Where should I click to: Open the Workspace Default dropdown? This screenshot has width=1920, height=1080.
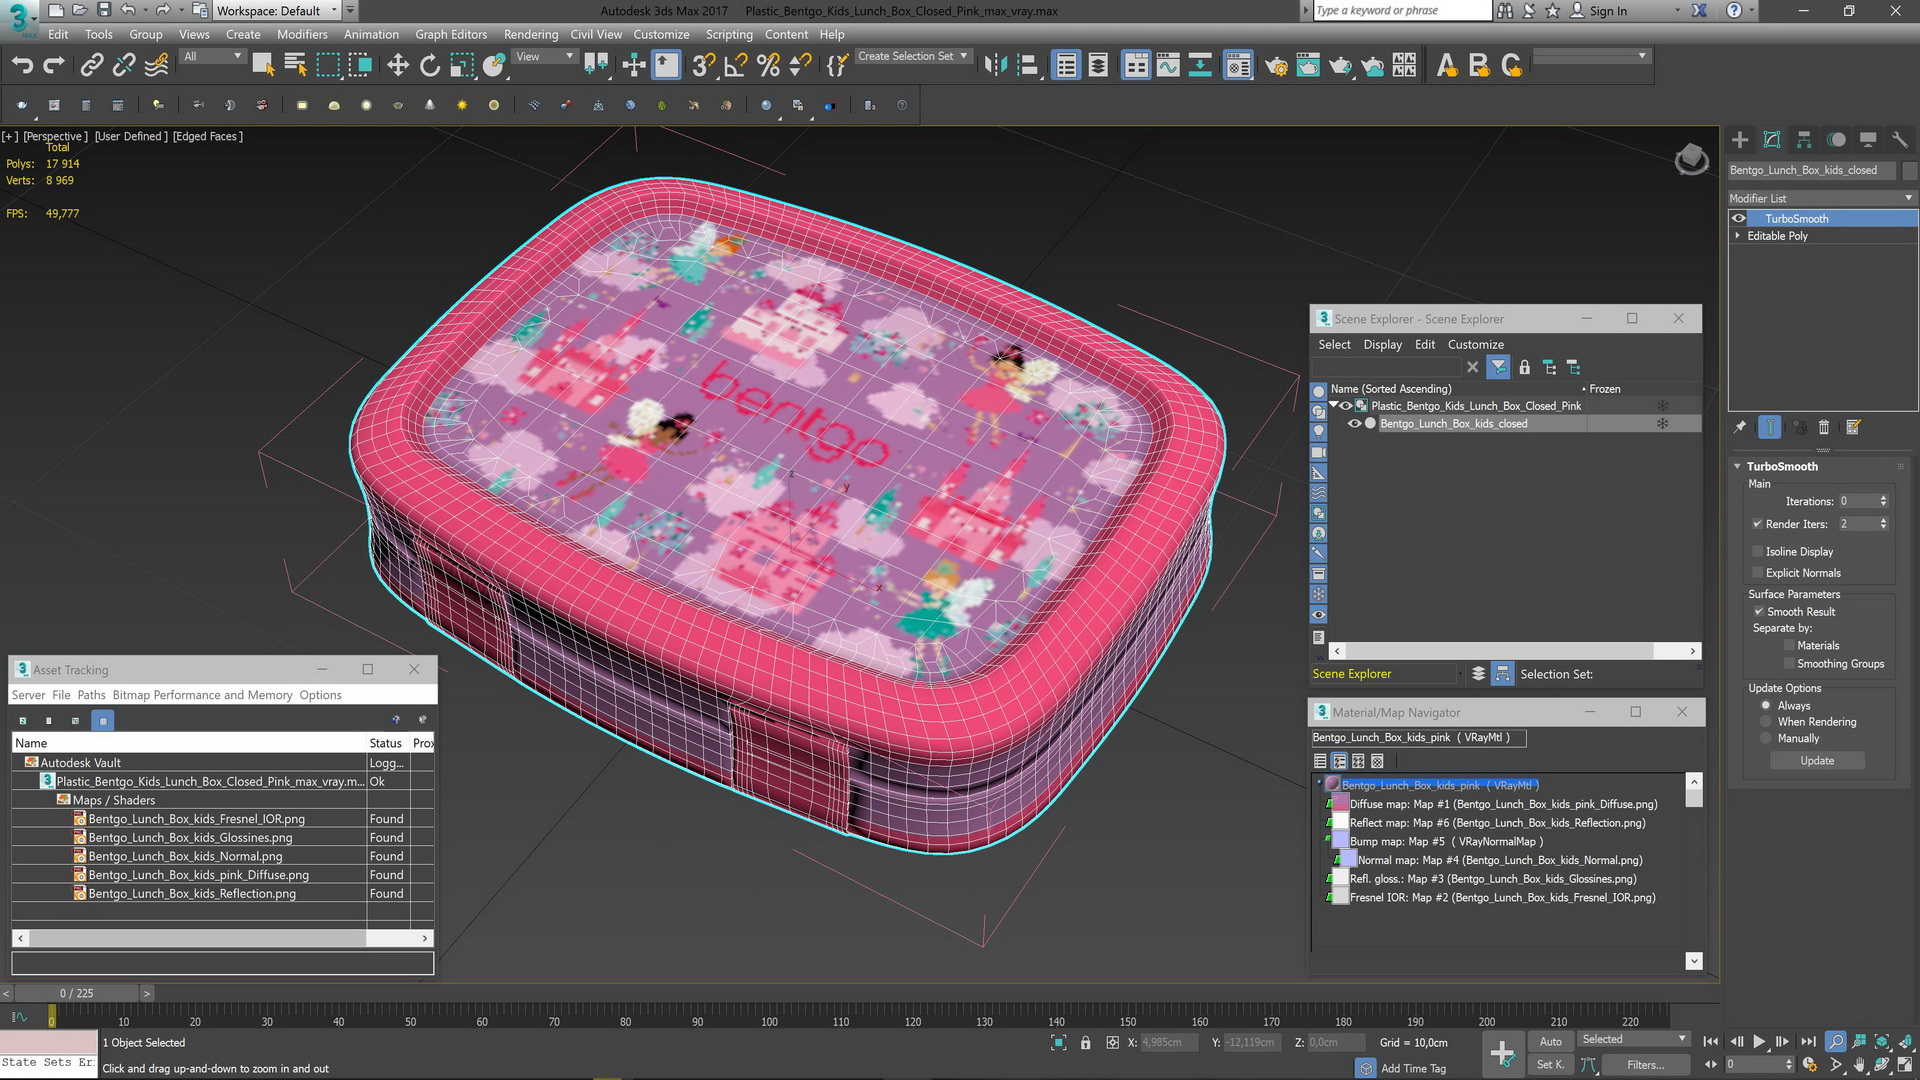pos(277,11)
